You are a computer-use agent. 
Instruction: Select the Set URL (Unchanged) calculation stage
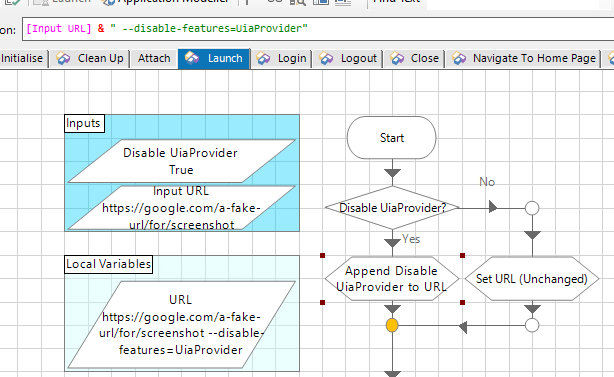532,279
